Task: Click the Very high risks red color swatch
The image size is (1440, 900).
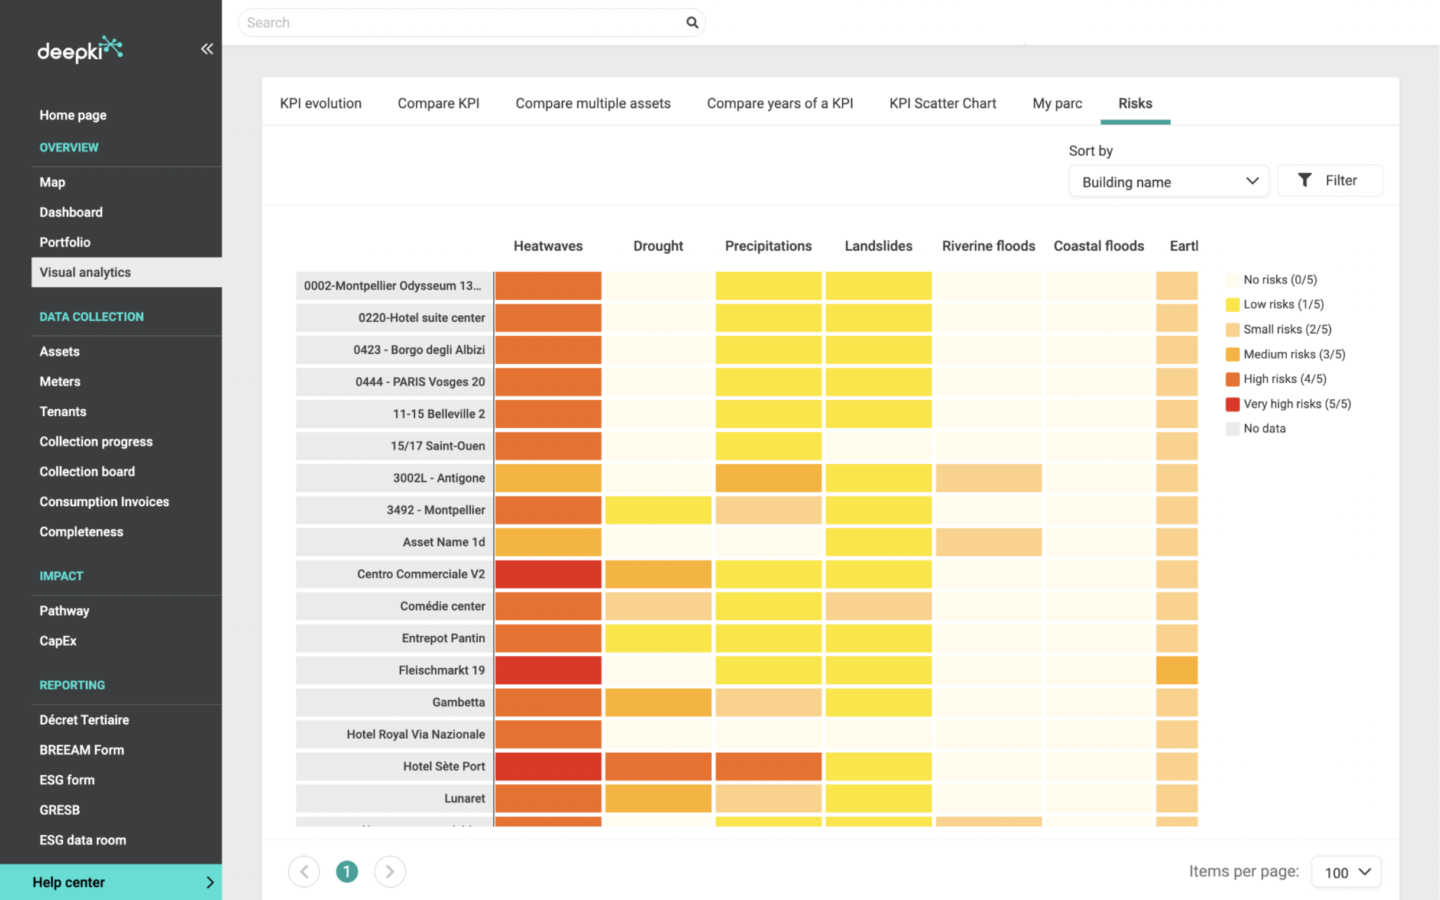Action: (x=1232, y=403)
